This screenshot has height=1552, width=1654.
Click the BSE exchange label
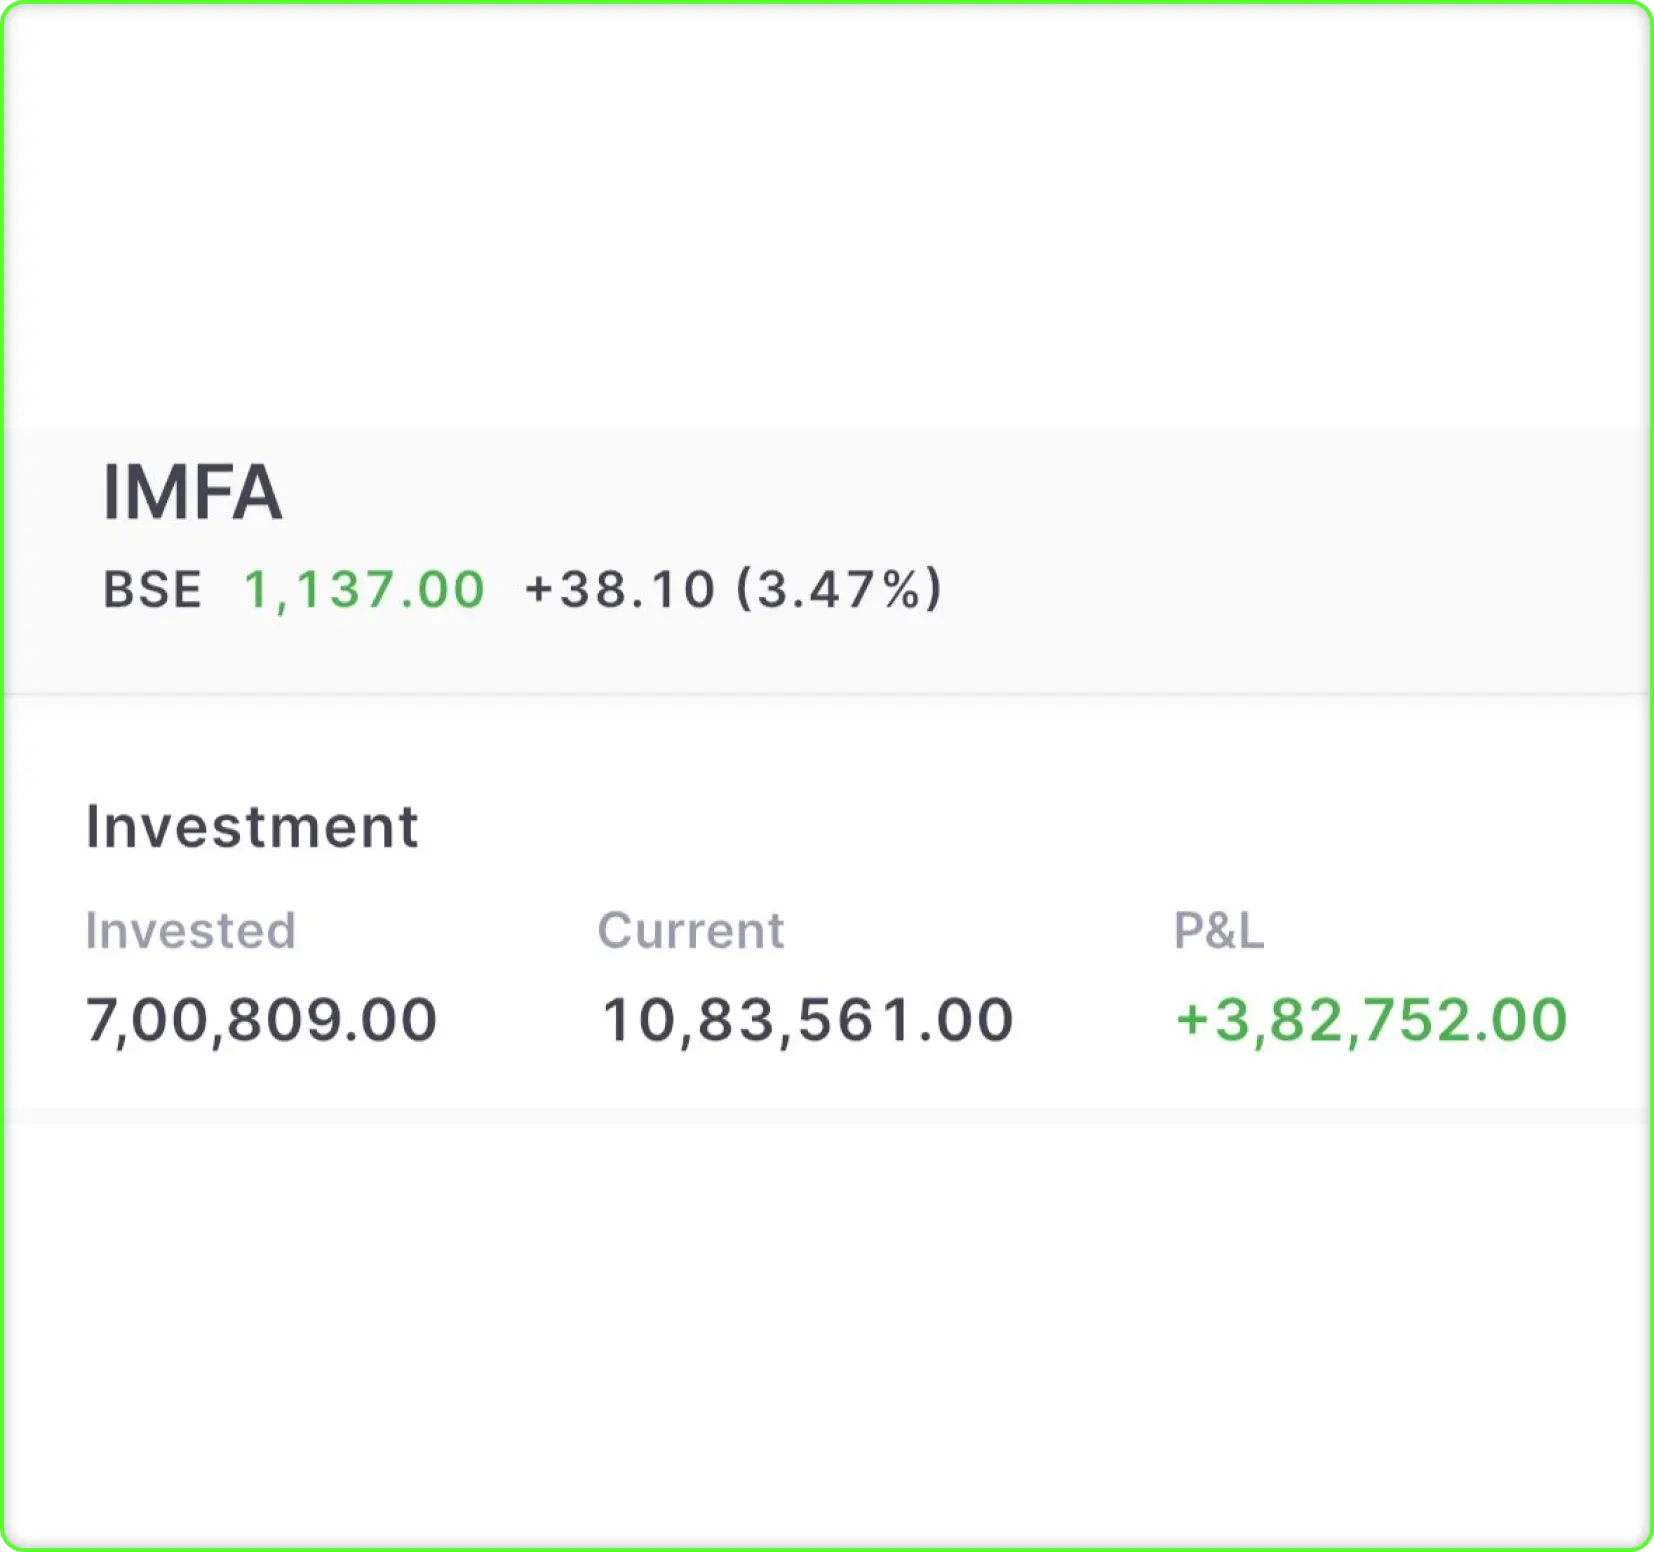click(x=153, y=589)
